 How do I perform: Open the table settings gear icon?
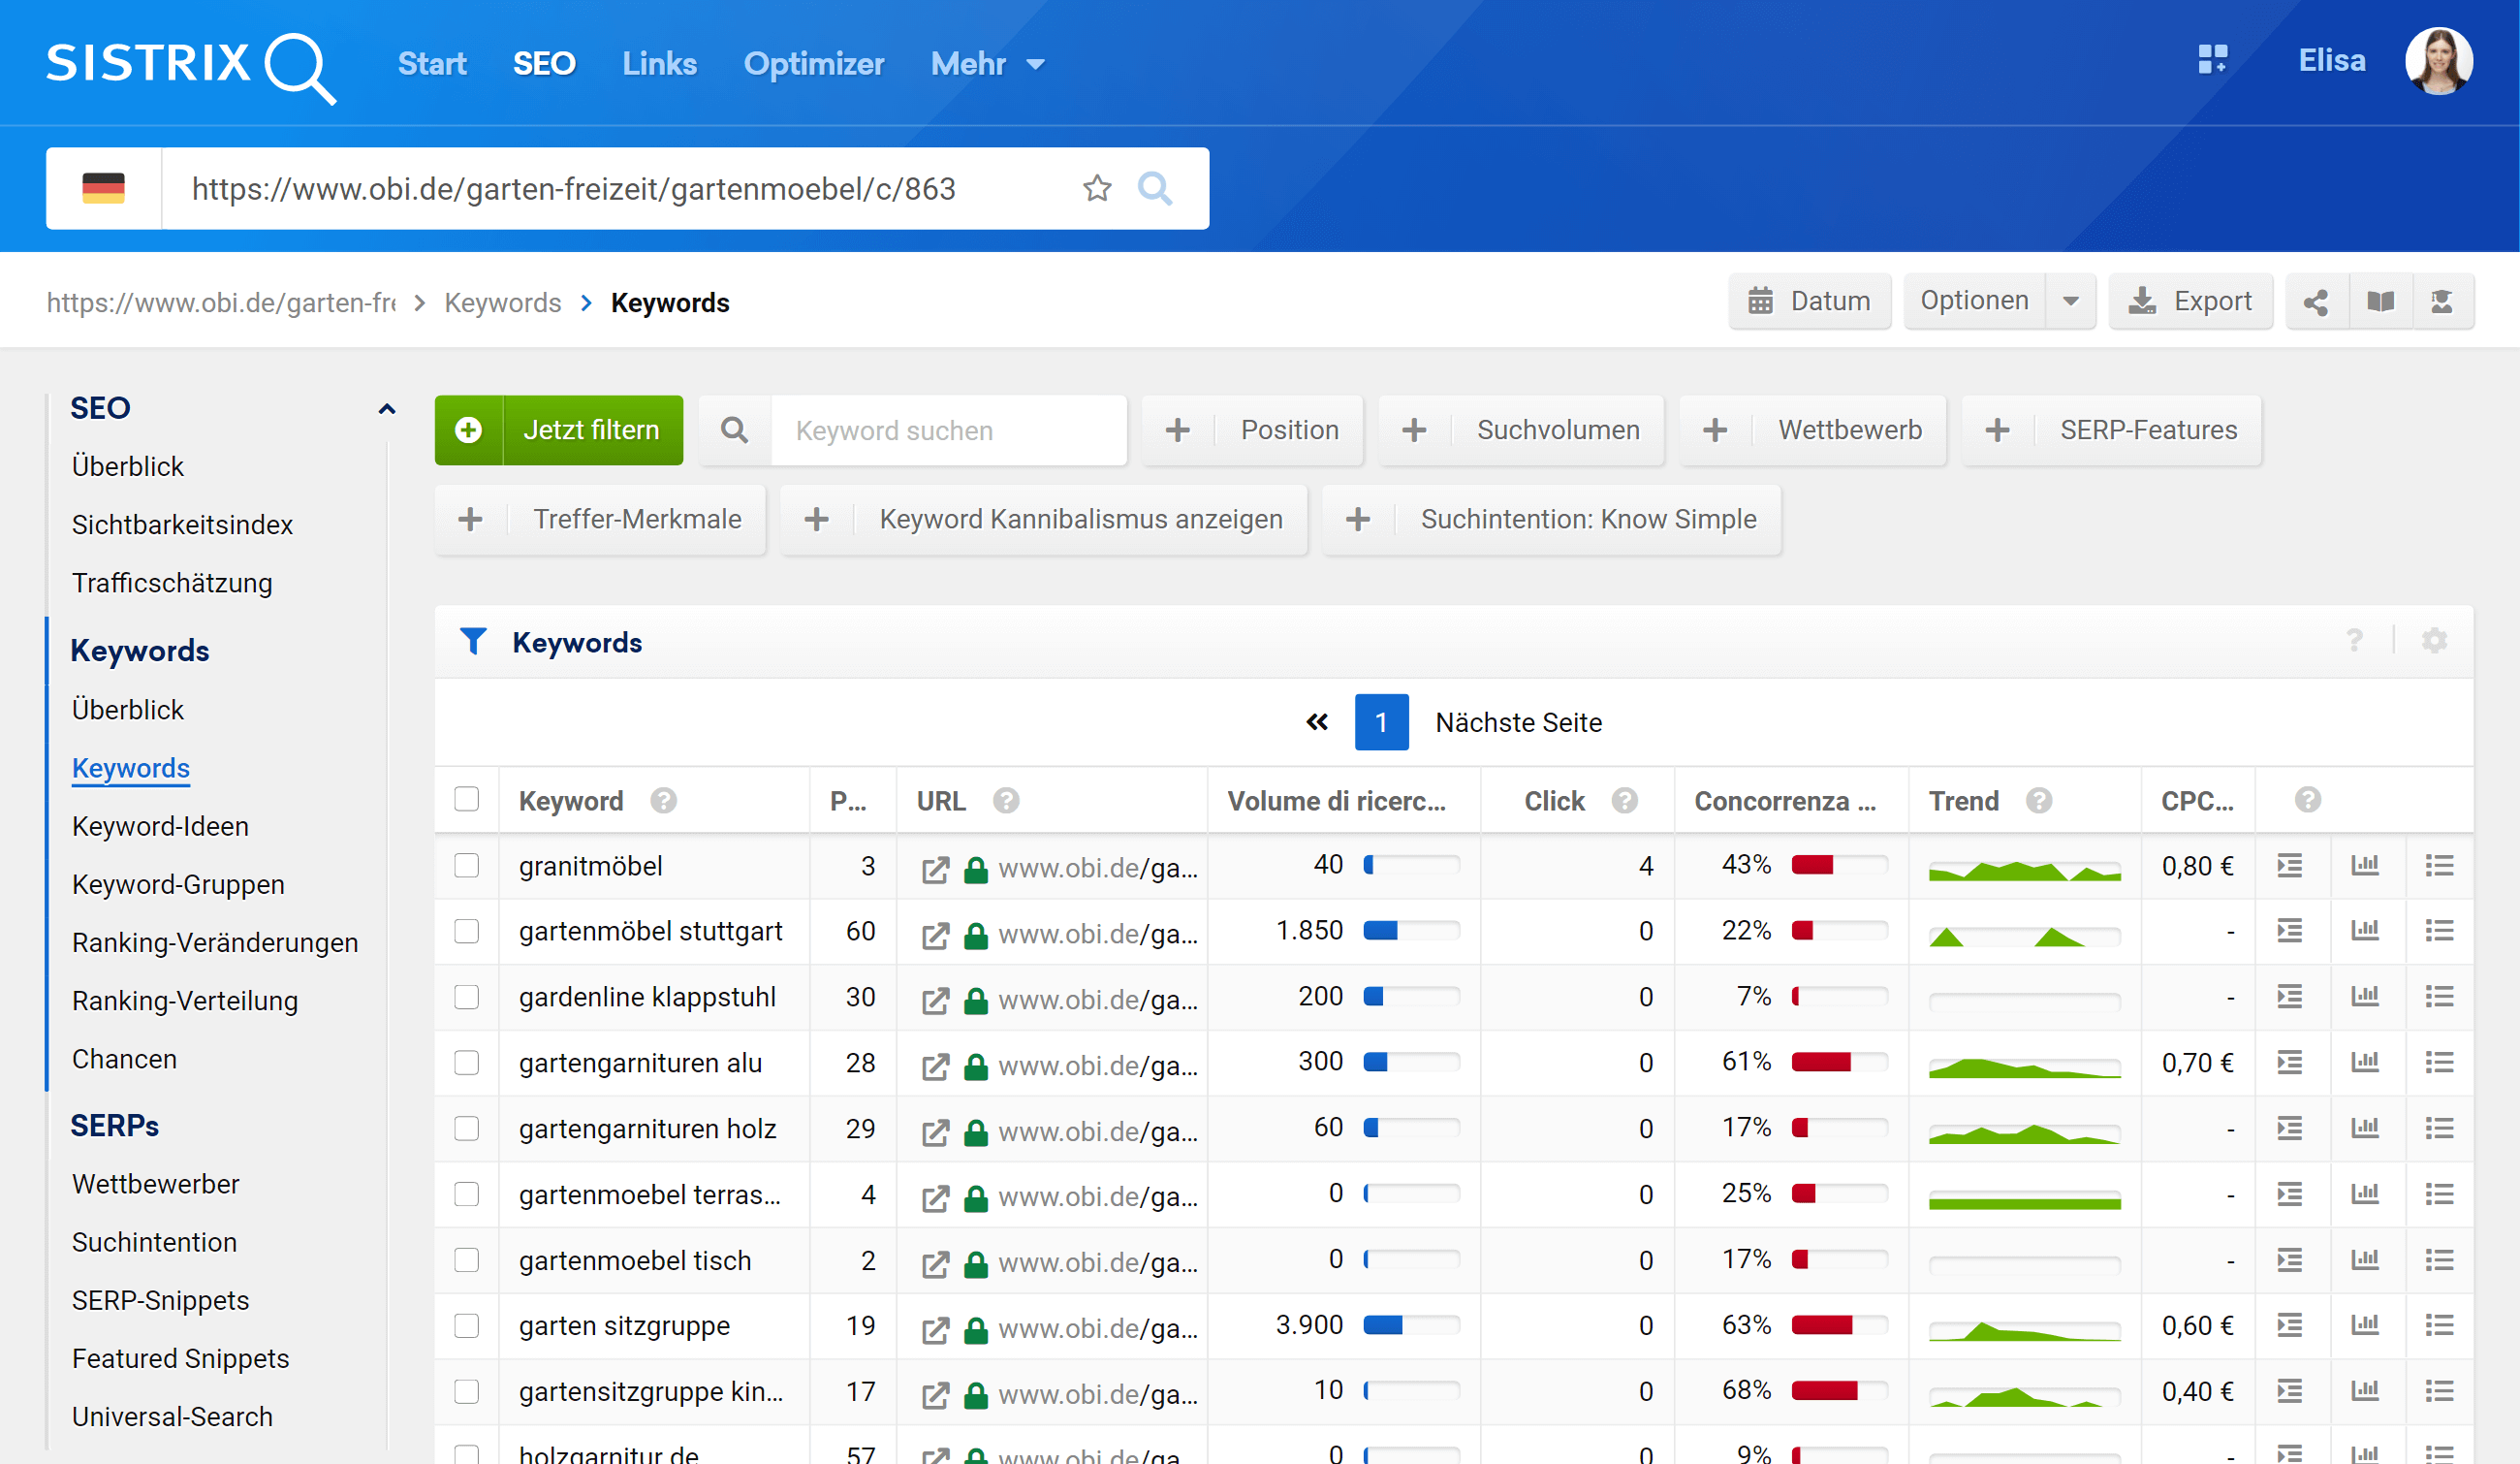tap(2434, 641)
